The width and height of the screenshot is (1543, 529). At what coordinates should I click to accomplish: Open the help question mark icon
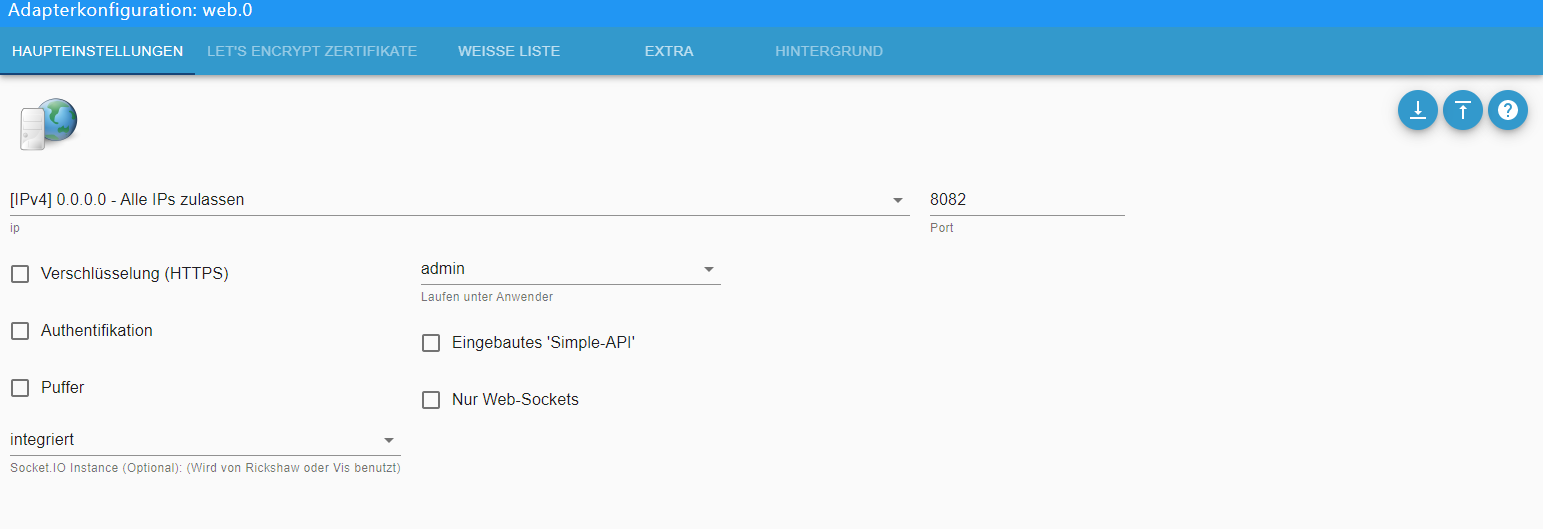(1508, 110)
